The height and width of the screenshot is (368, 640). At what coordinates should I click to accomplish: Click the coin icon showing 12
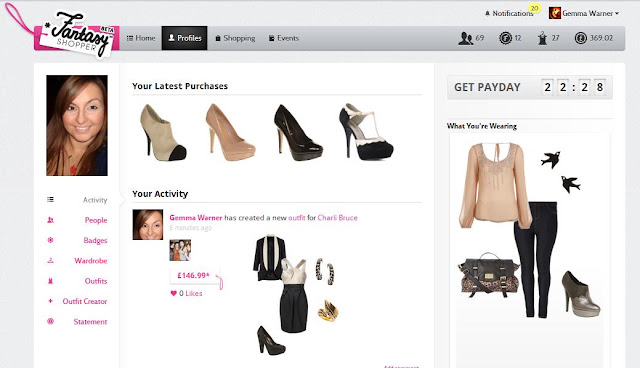(x=505, y=38)
